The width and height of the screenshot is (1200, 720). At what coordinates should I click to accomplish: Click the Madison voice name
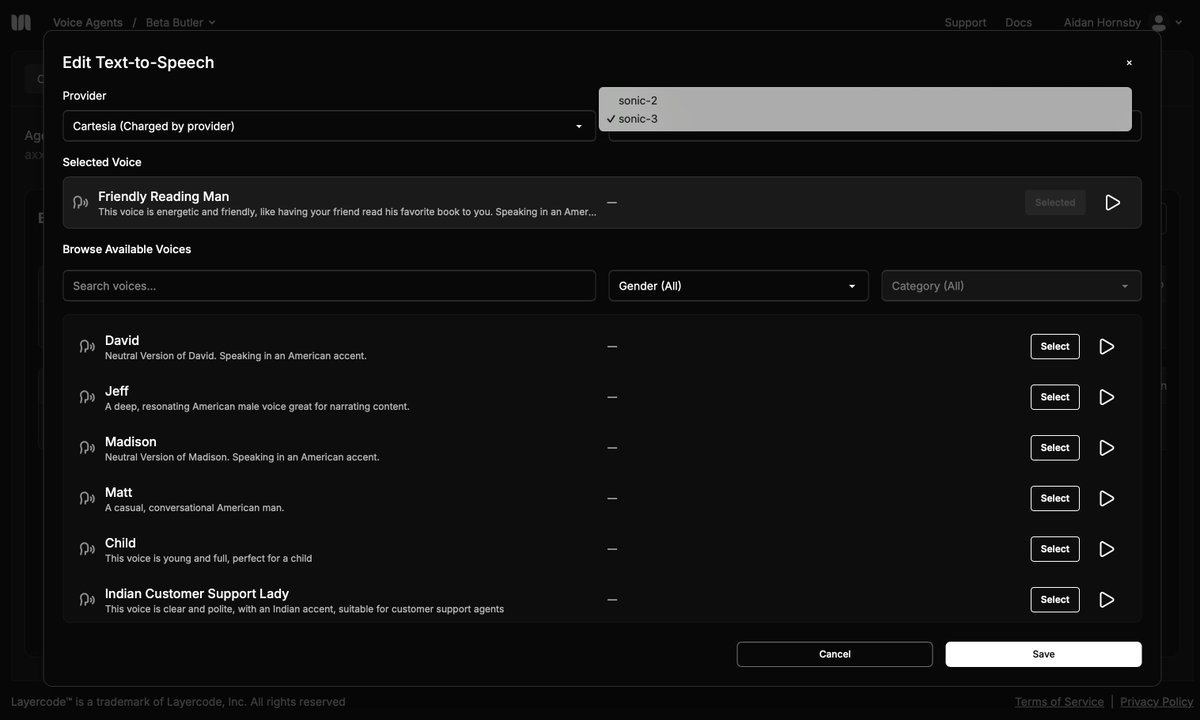click(x=131, y=442)
